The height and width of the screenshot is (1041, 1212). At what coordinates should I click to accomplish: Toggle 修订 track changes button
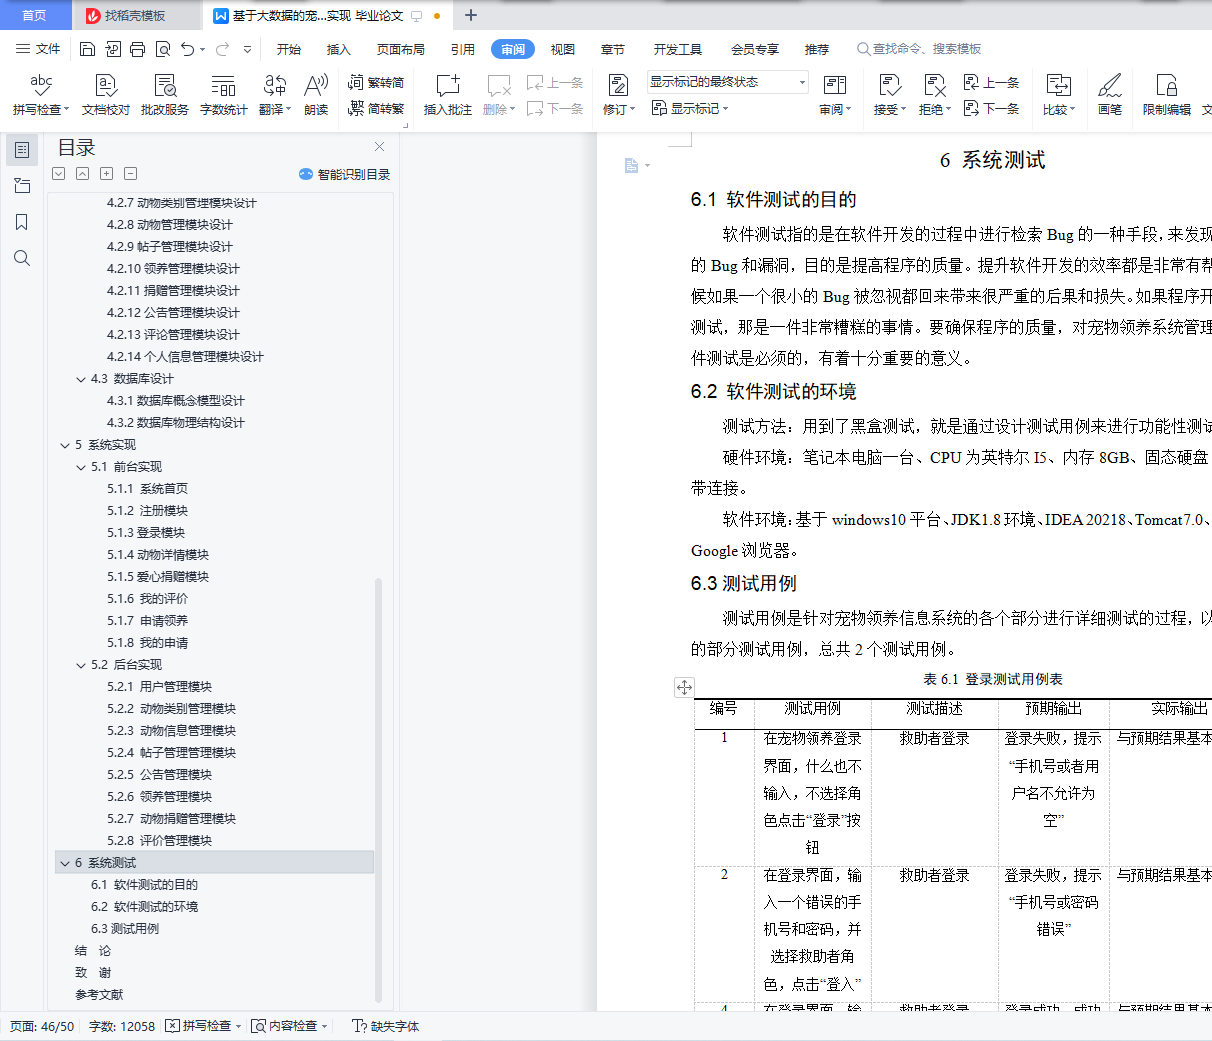coord(618,86)
